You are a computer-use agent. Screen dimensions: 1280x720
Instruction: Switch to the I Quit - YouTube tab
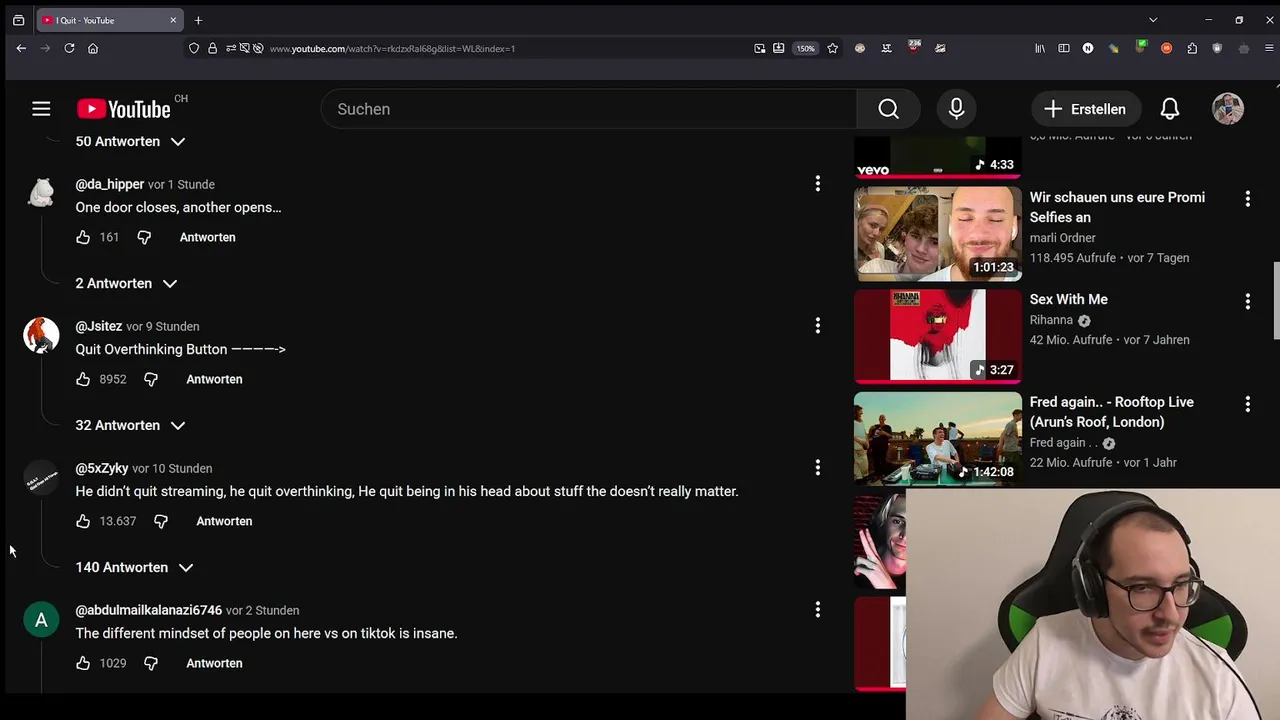pos(110,20)
